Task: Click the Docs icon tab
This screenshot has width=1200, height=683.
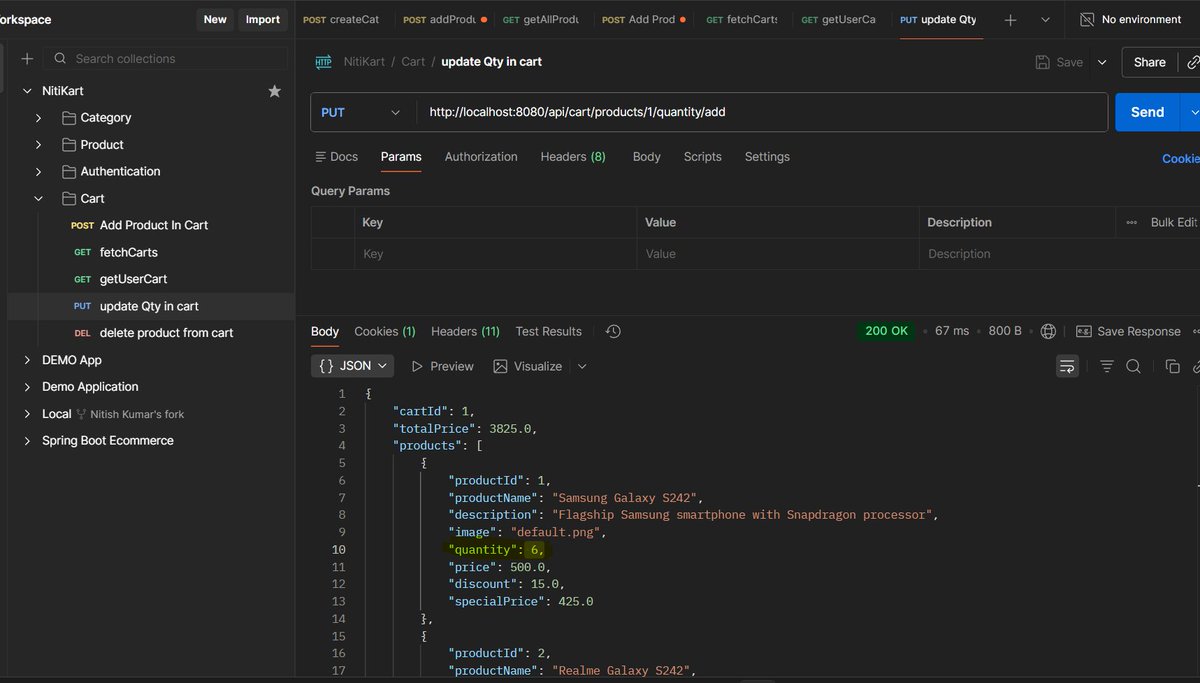Action: (x=335, y=157)
